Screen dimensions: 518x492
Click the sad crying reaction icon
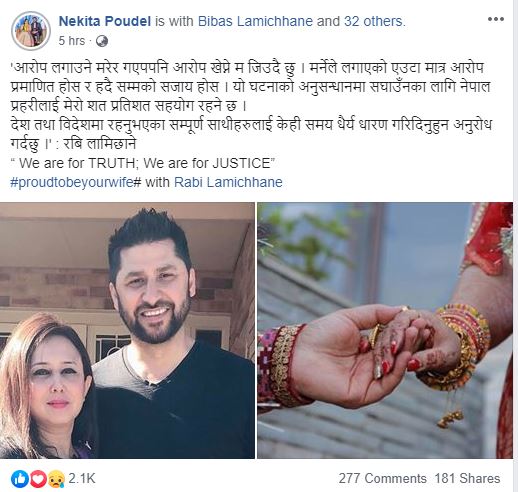coord(56,478)
